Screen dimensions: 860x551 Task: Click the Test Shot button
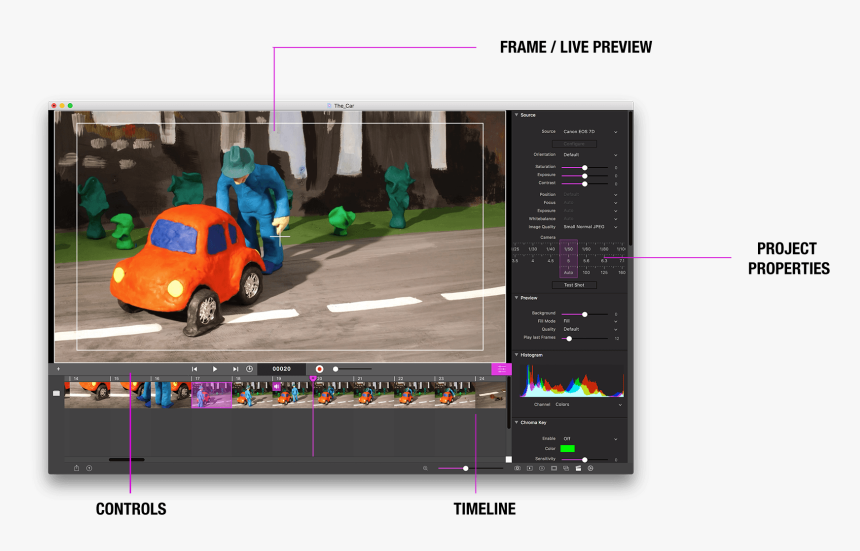[573, 285]
